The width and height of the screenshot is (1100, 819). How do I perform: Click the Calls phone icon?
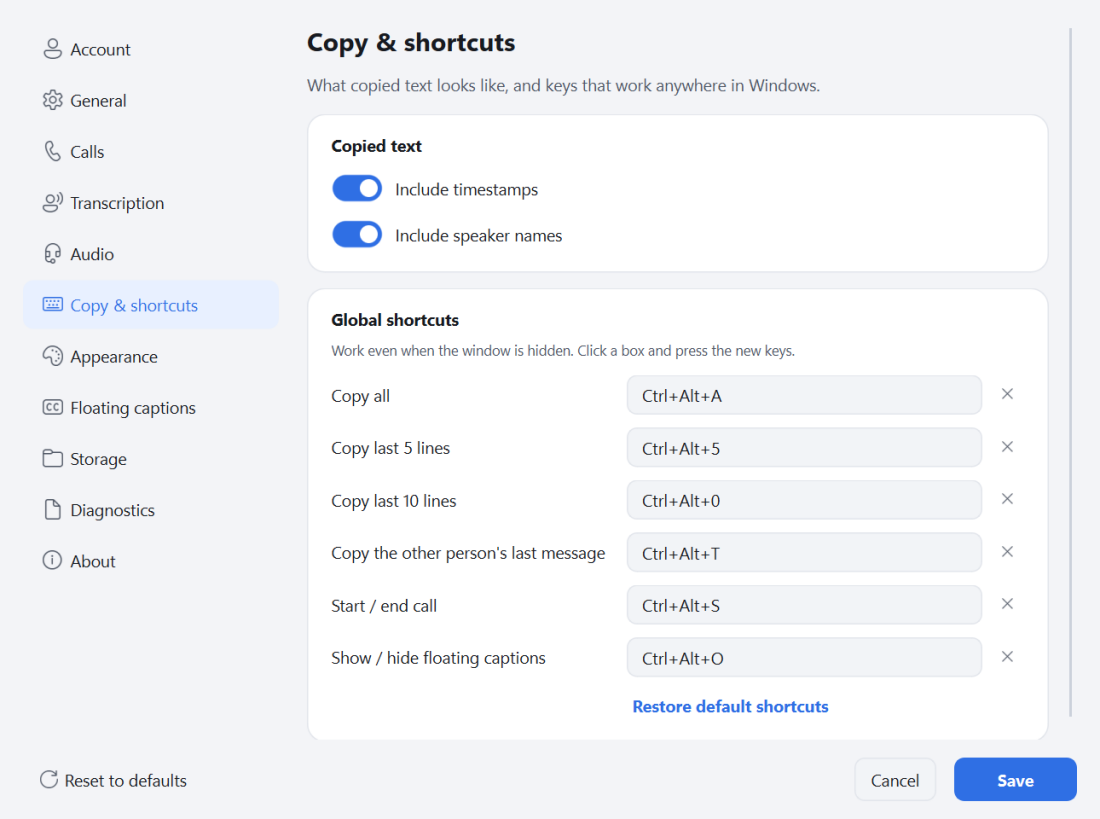pyautogui.click(x=53, y=152)
